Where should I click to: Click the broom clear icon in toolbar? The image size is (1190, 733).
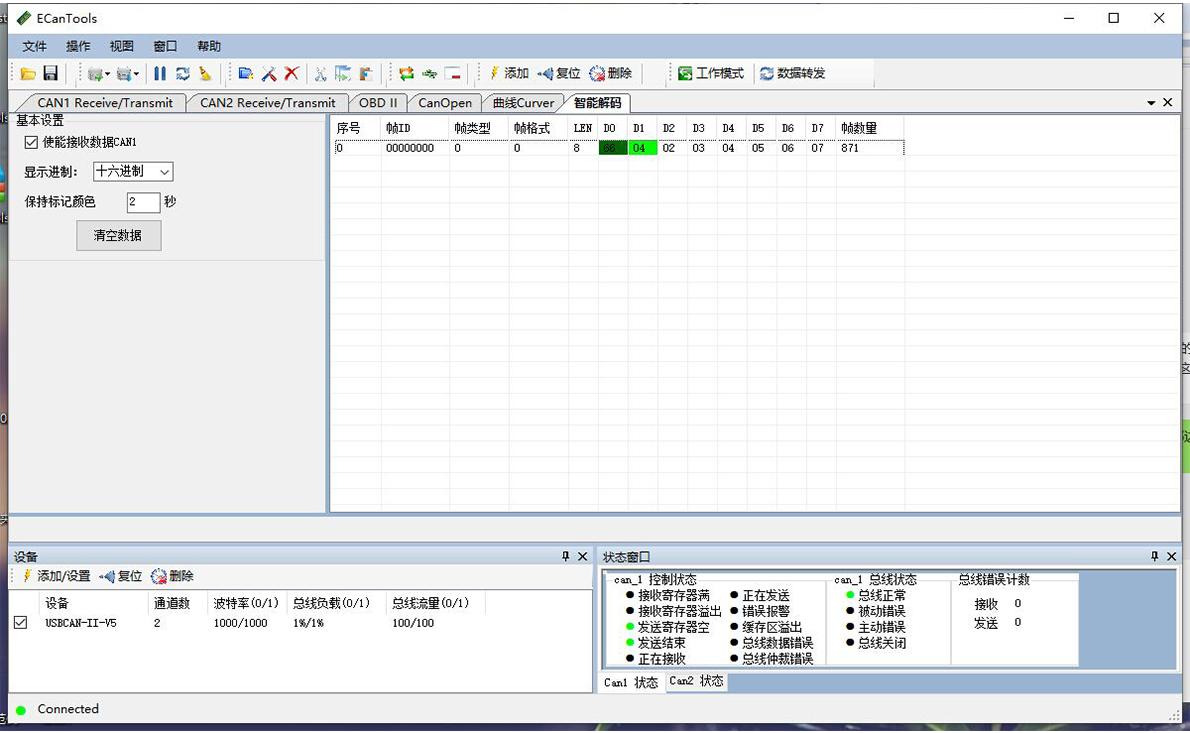tap(205, 74)
